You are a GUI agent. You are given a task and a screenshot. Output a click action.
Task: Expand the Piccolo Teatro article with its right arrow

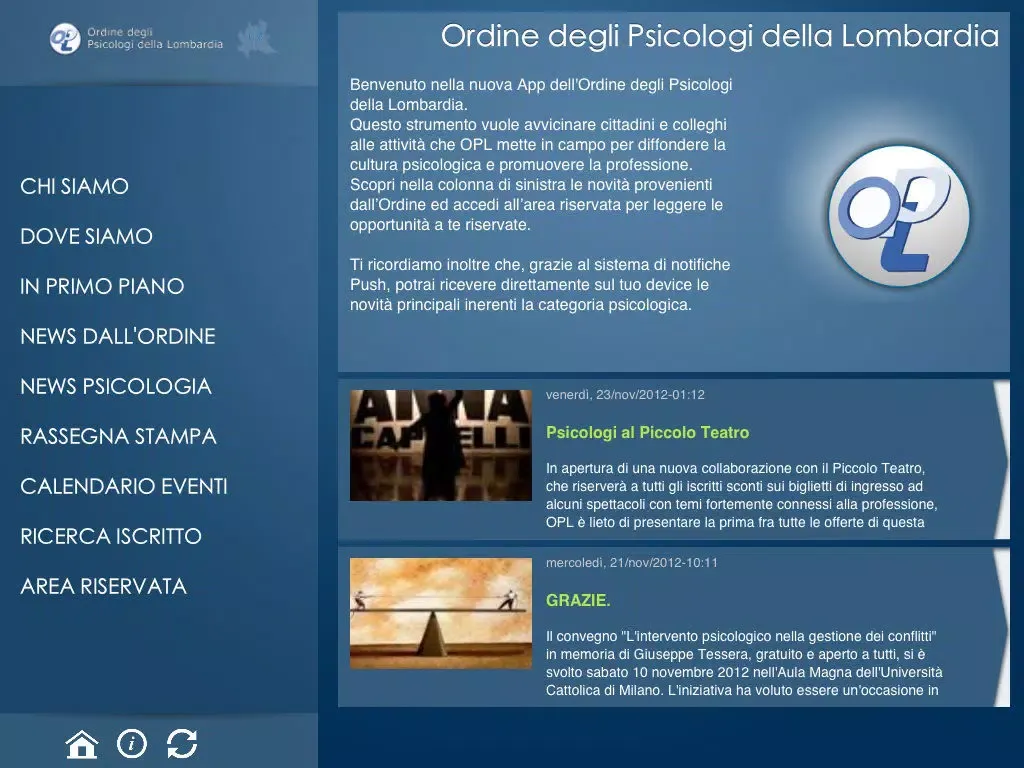tap(1001, 460)
